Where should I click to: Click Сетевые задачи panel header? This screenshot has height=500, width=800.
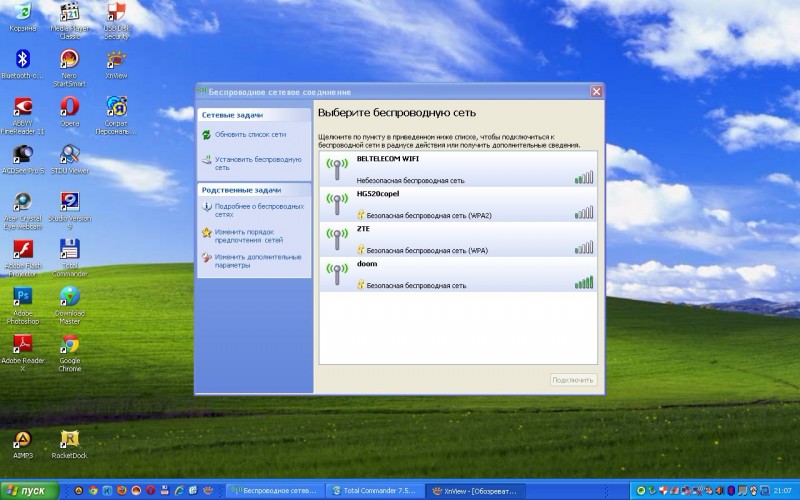254,115
